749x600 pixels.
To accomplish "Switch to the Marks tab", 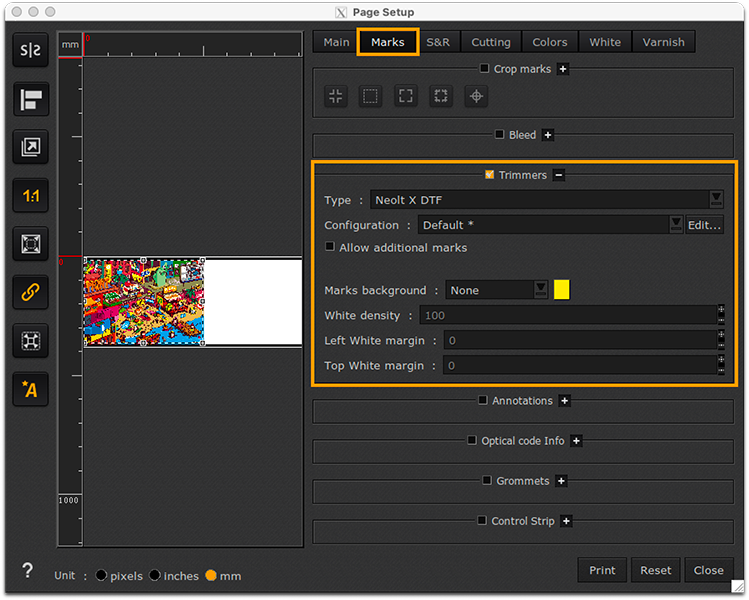I will tap(388, 42).
